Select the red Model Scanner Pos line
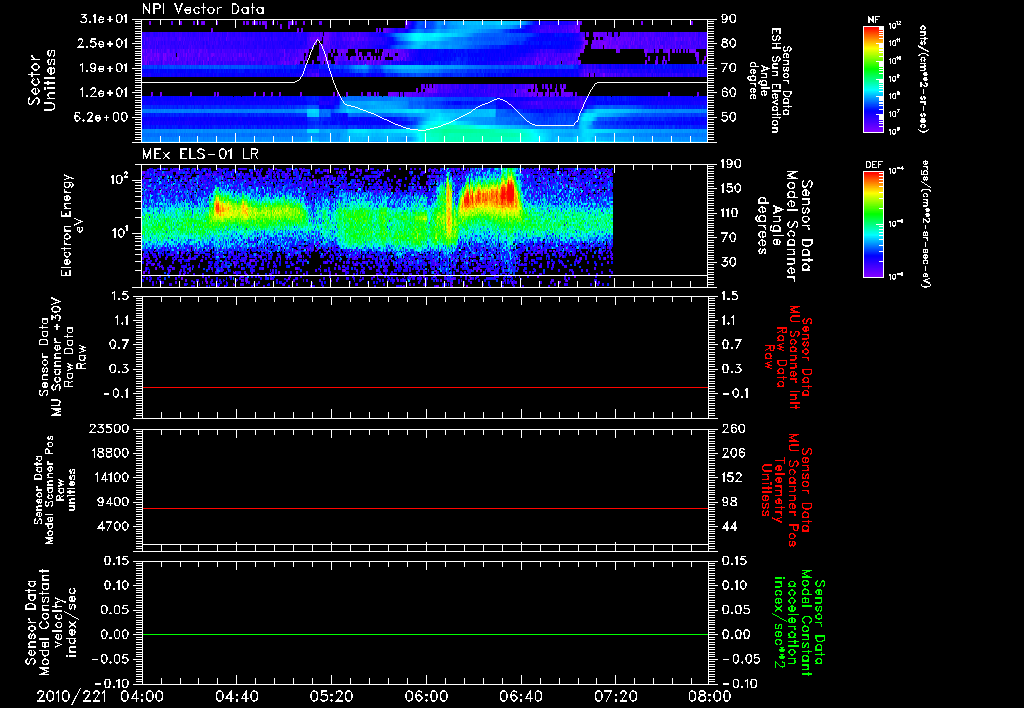Viewport: 1024px width, 708px height. point(424,508)
